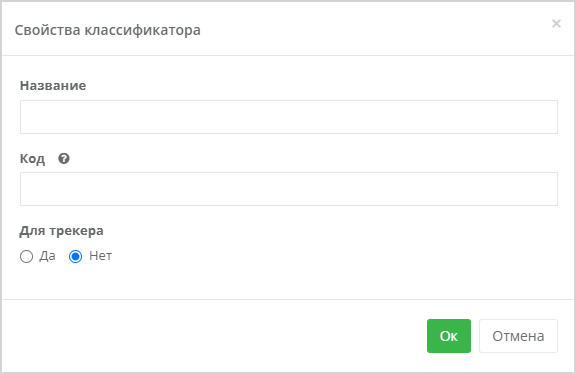Viewport: 576px width, 374px height.
Task: Enable the tracker option by choosing Да
Action: 26,256
